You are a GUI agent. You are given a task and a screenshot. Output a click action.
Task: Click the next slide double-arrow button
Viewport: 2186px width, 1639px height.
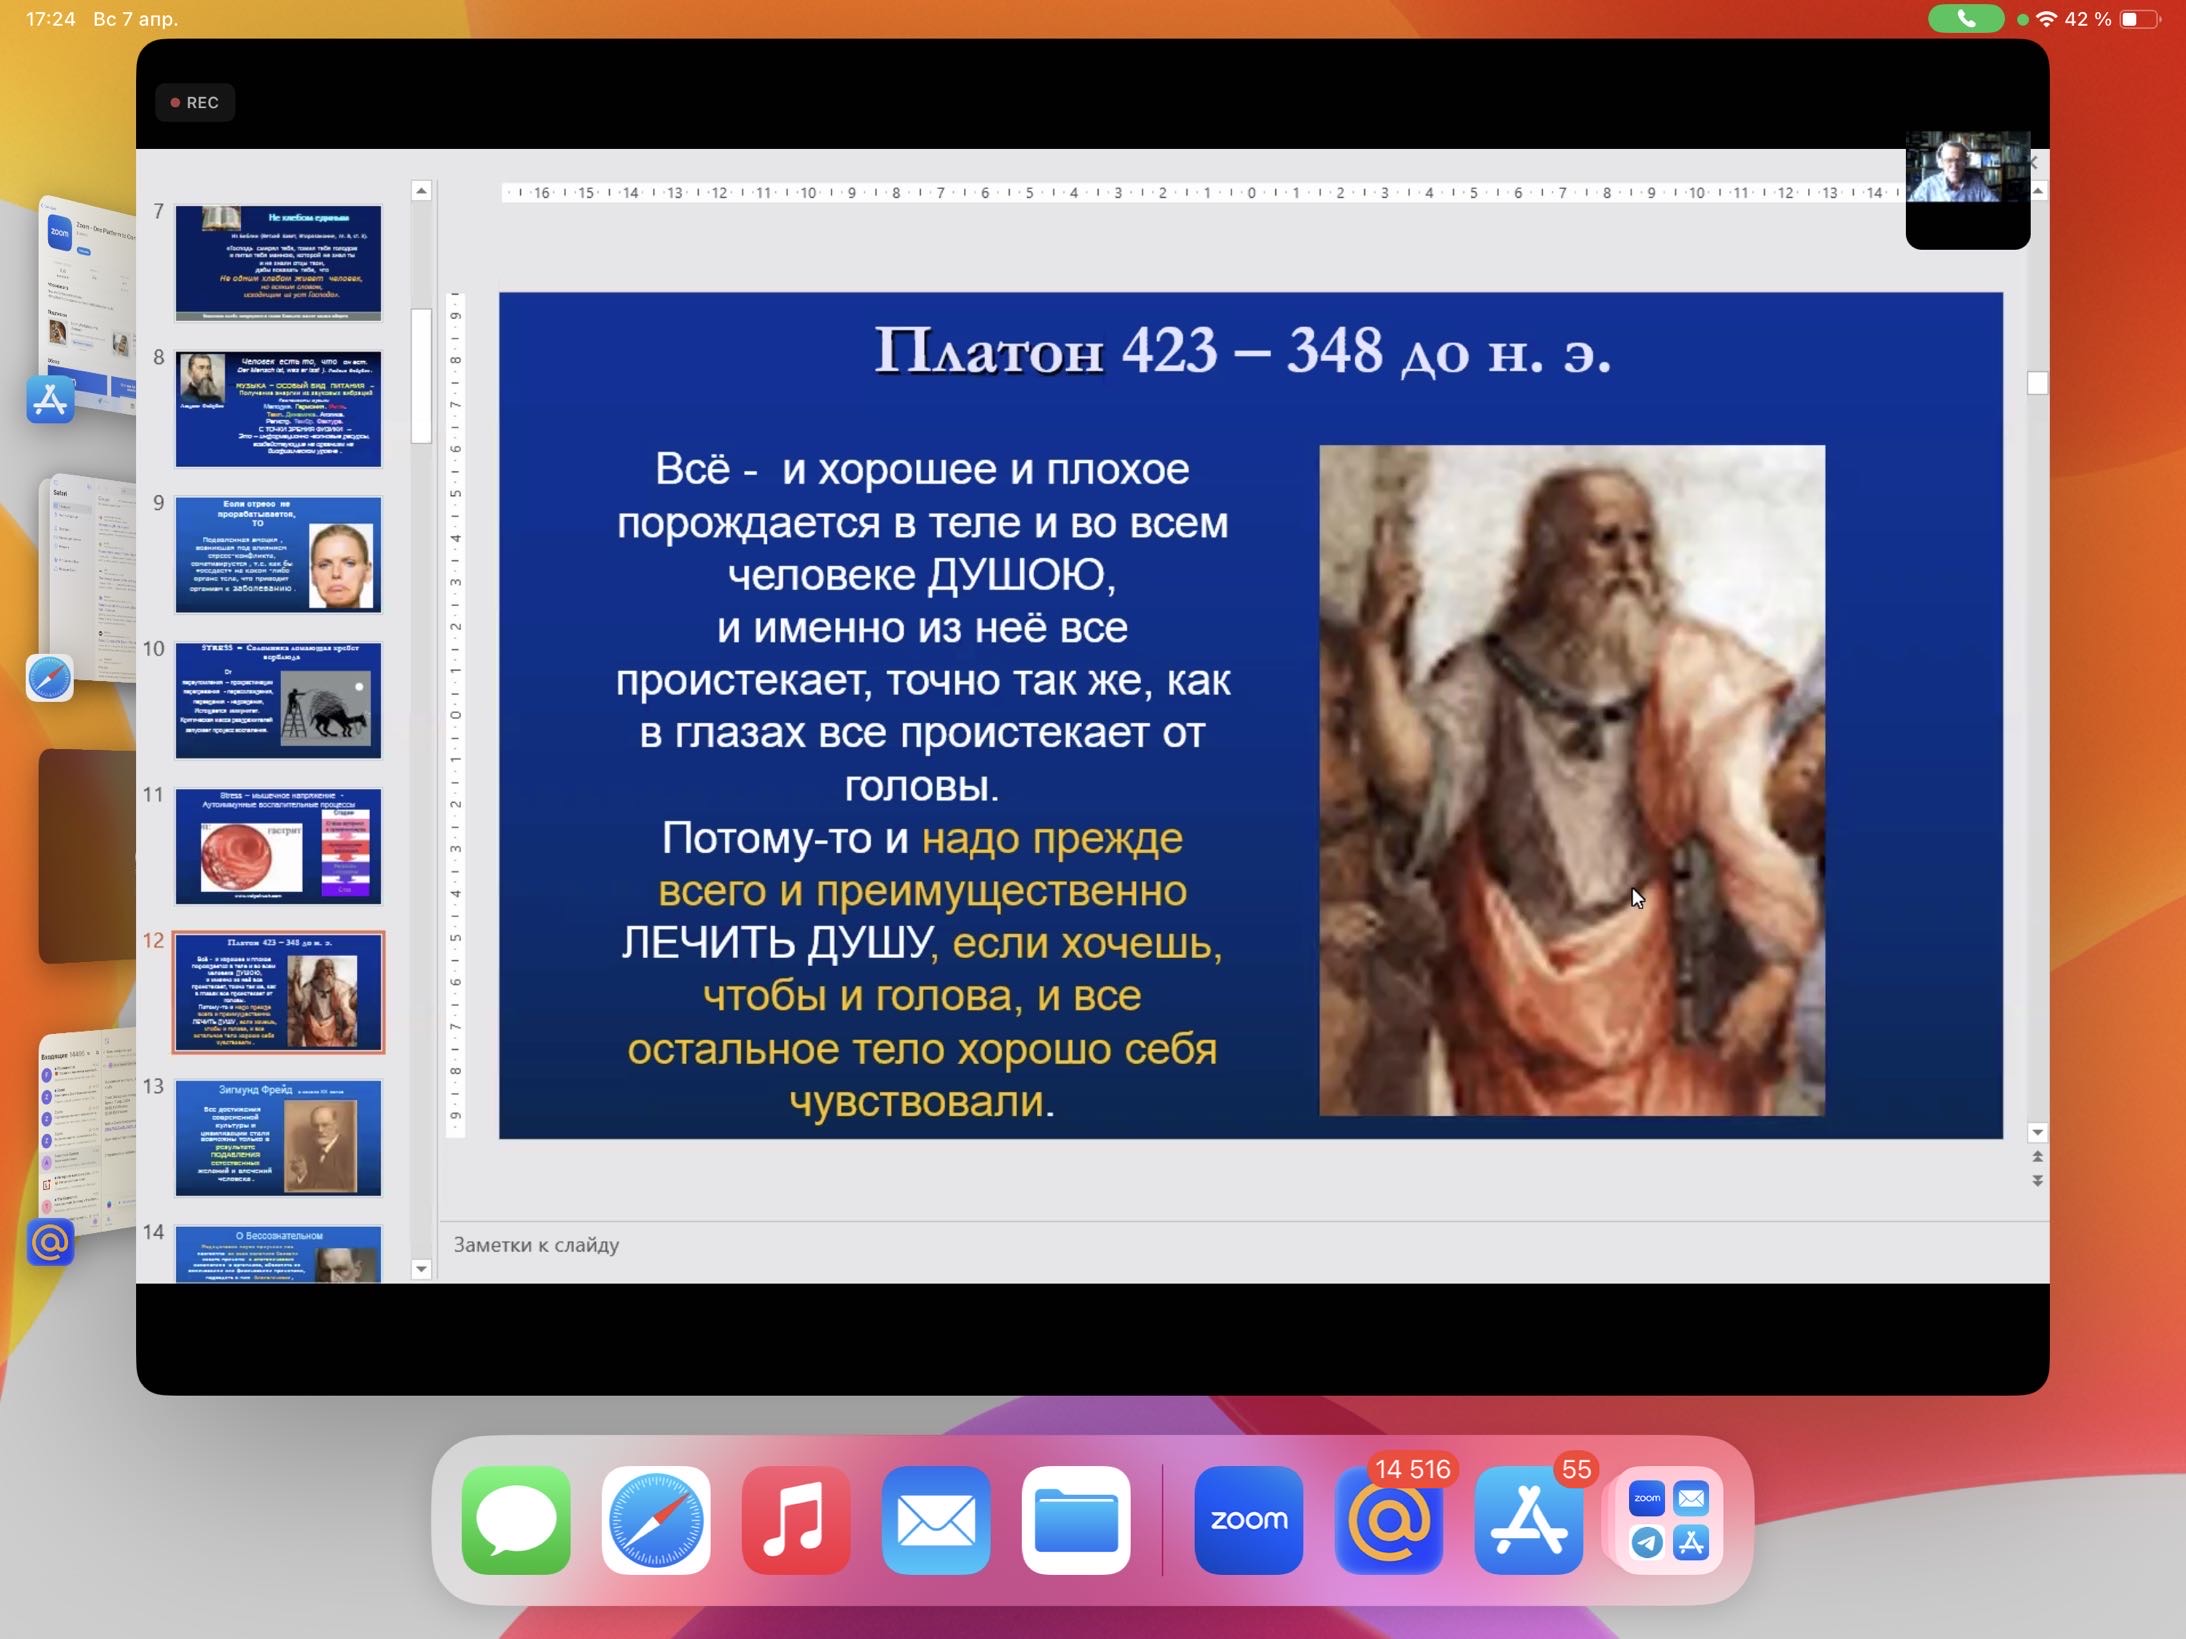coord(2037,1180)
